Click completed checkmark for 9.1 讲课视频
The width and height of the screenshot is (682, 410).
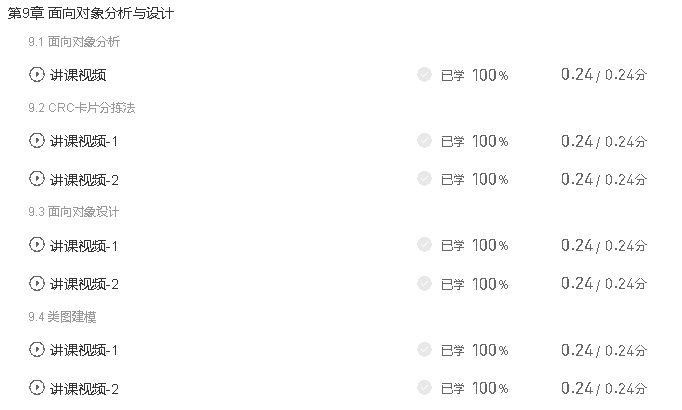tap(424, 74)
